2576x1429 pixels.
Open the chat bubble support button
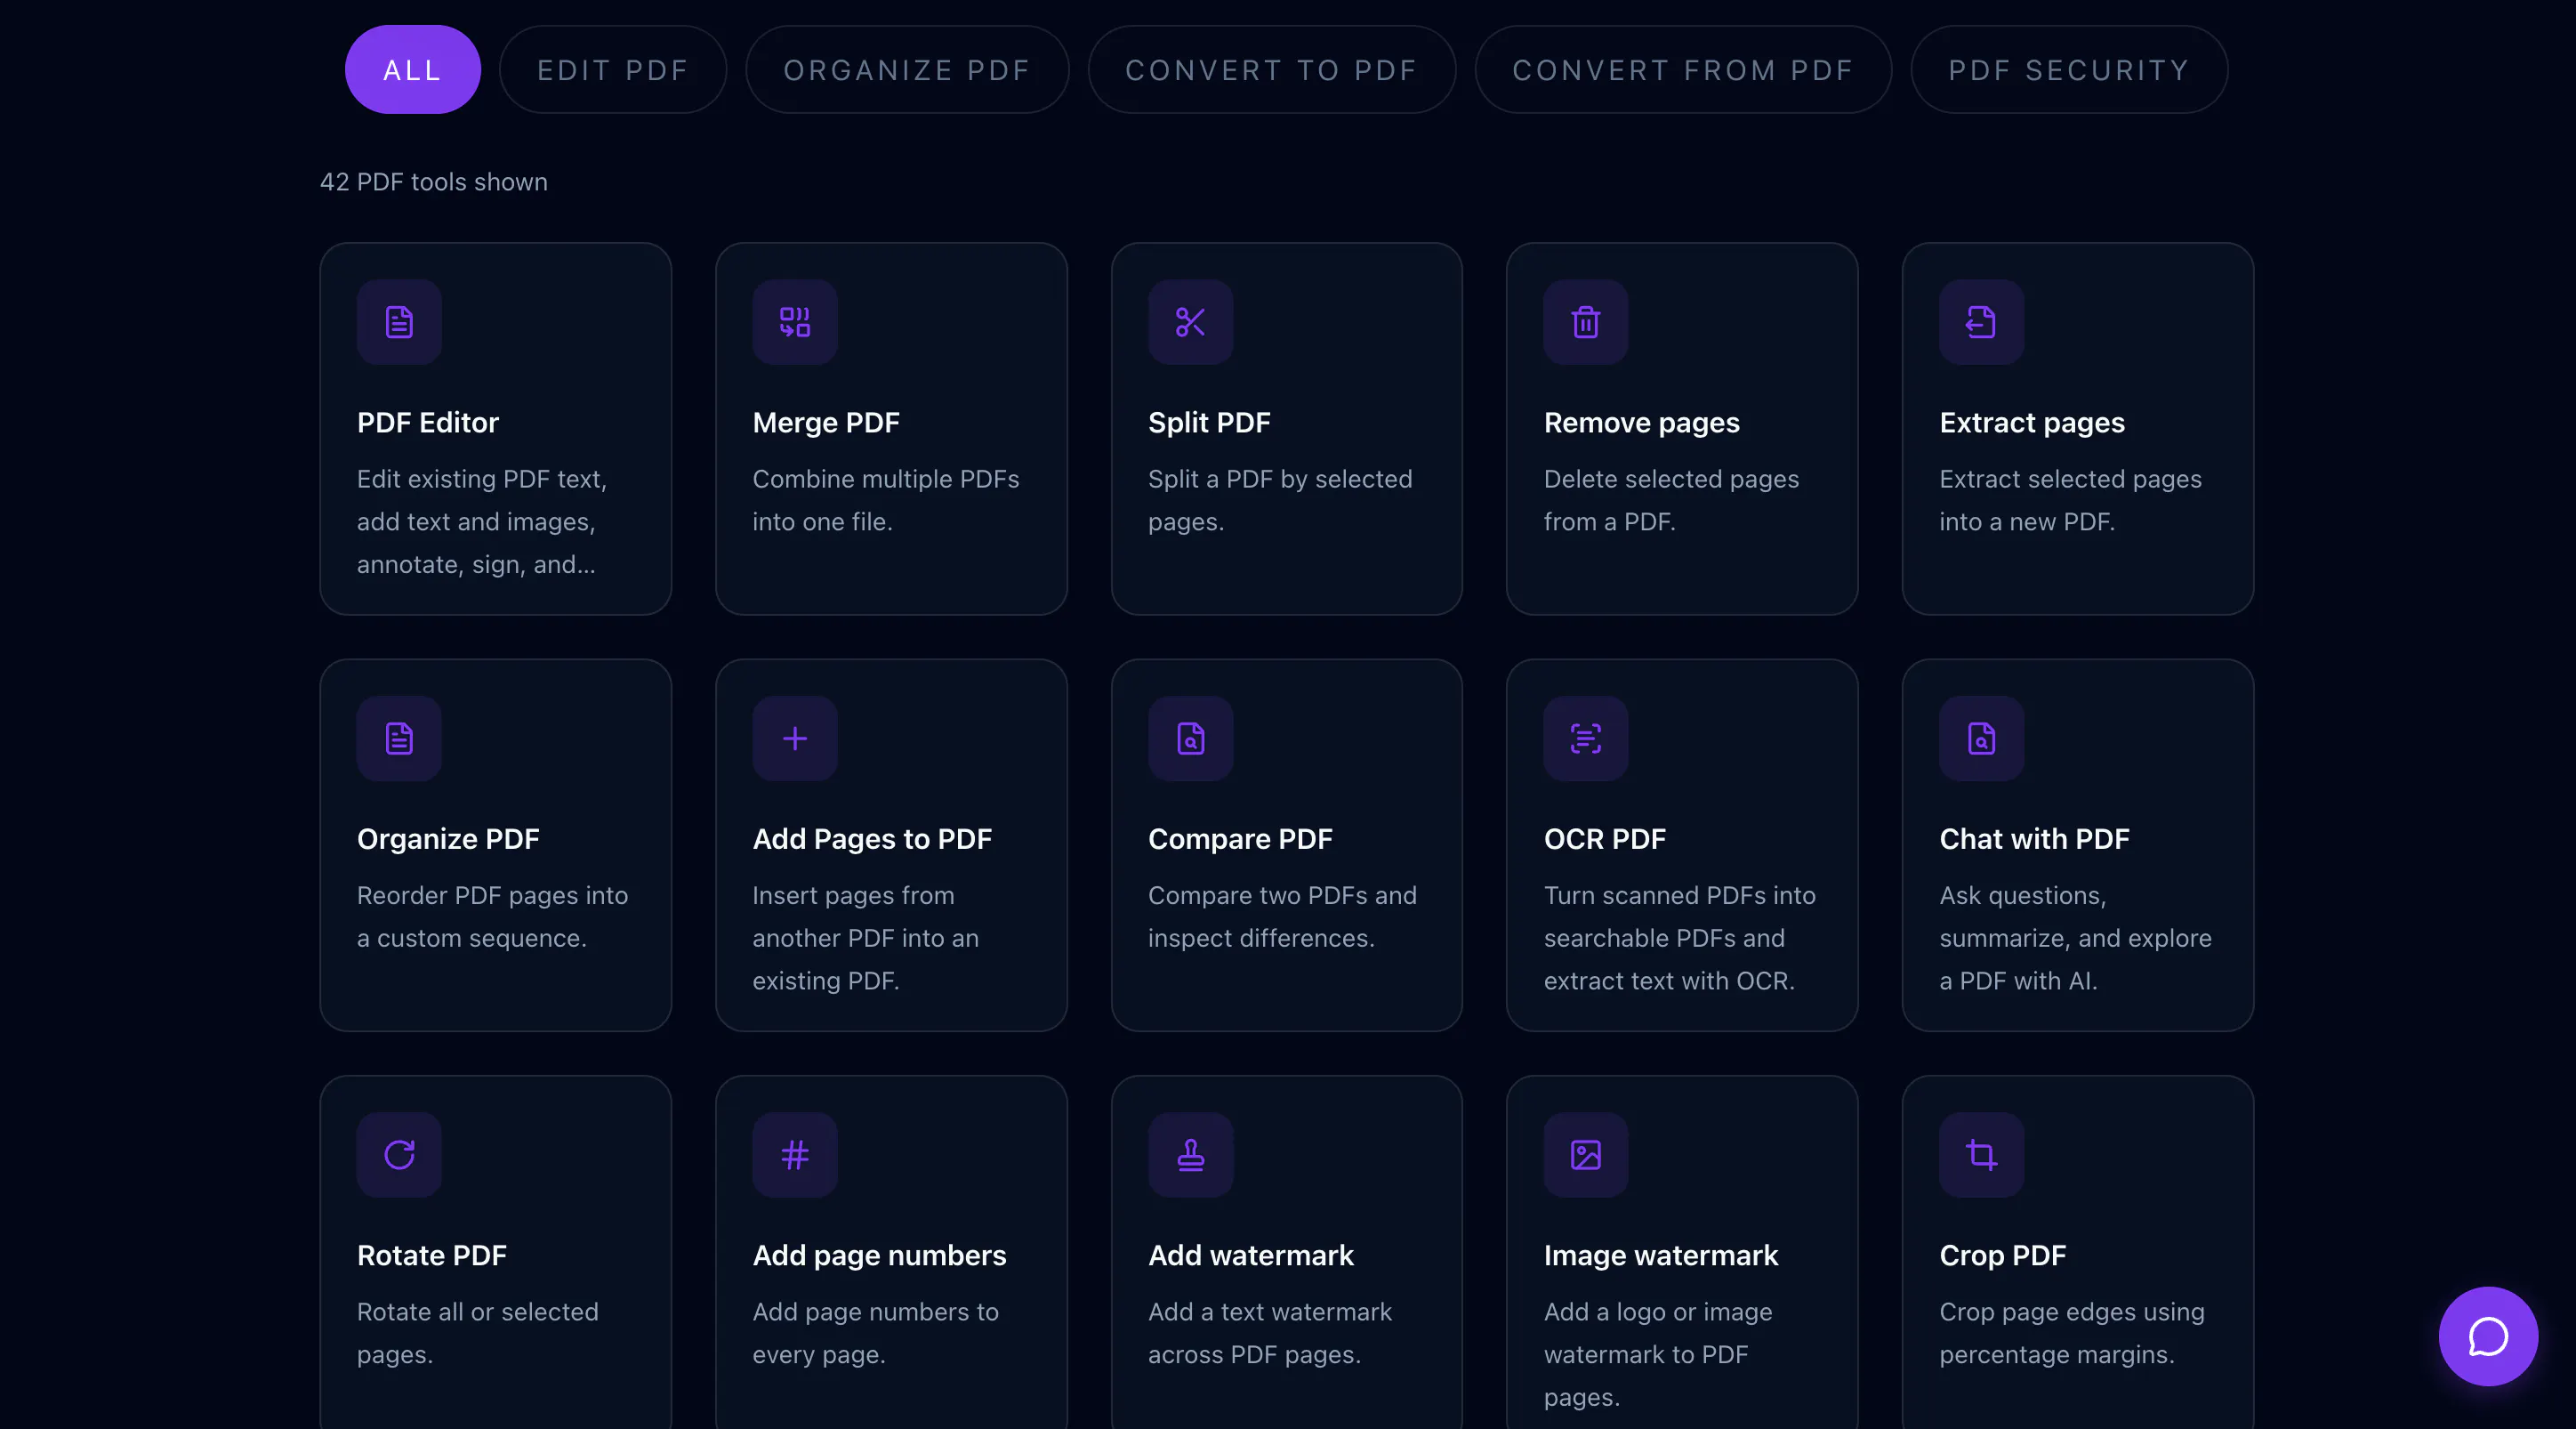click(x=2488, y=1336)
